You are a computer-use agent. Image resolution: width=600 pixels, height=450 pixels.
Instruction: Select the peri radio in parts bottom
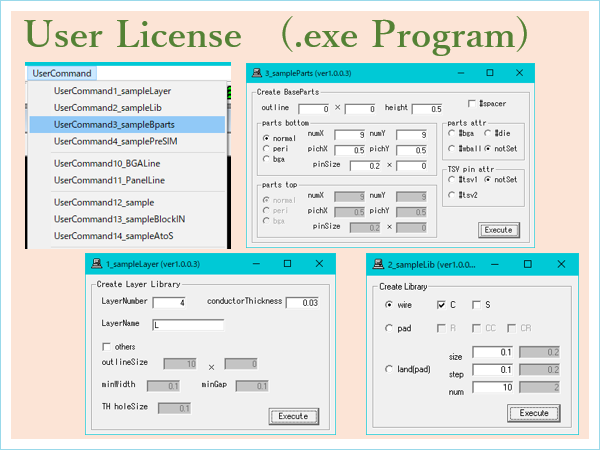click(x=265, y=146)
